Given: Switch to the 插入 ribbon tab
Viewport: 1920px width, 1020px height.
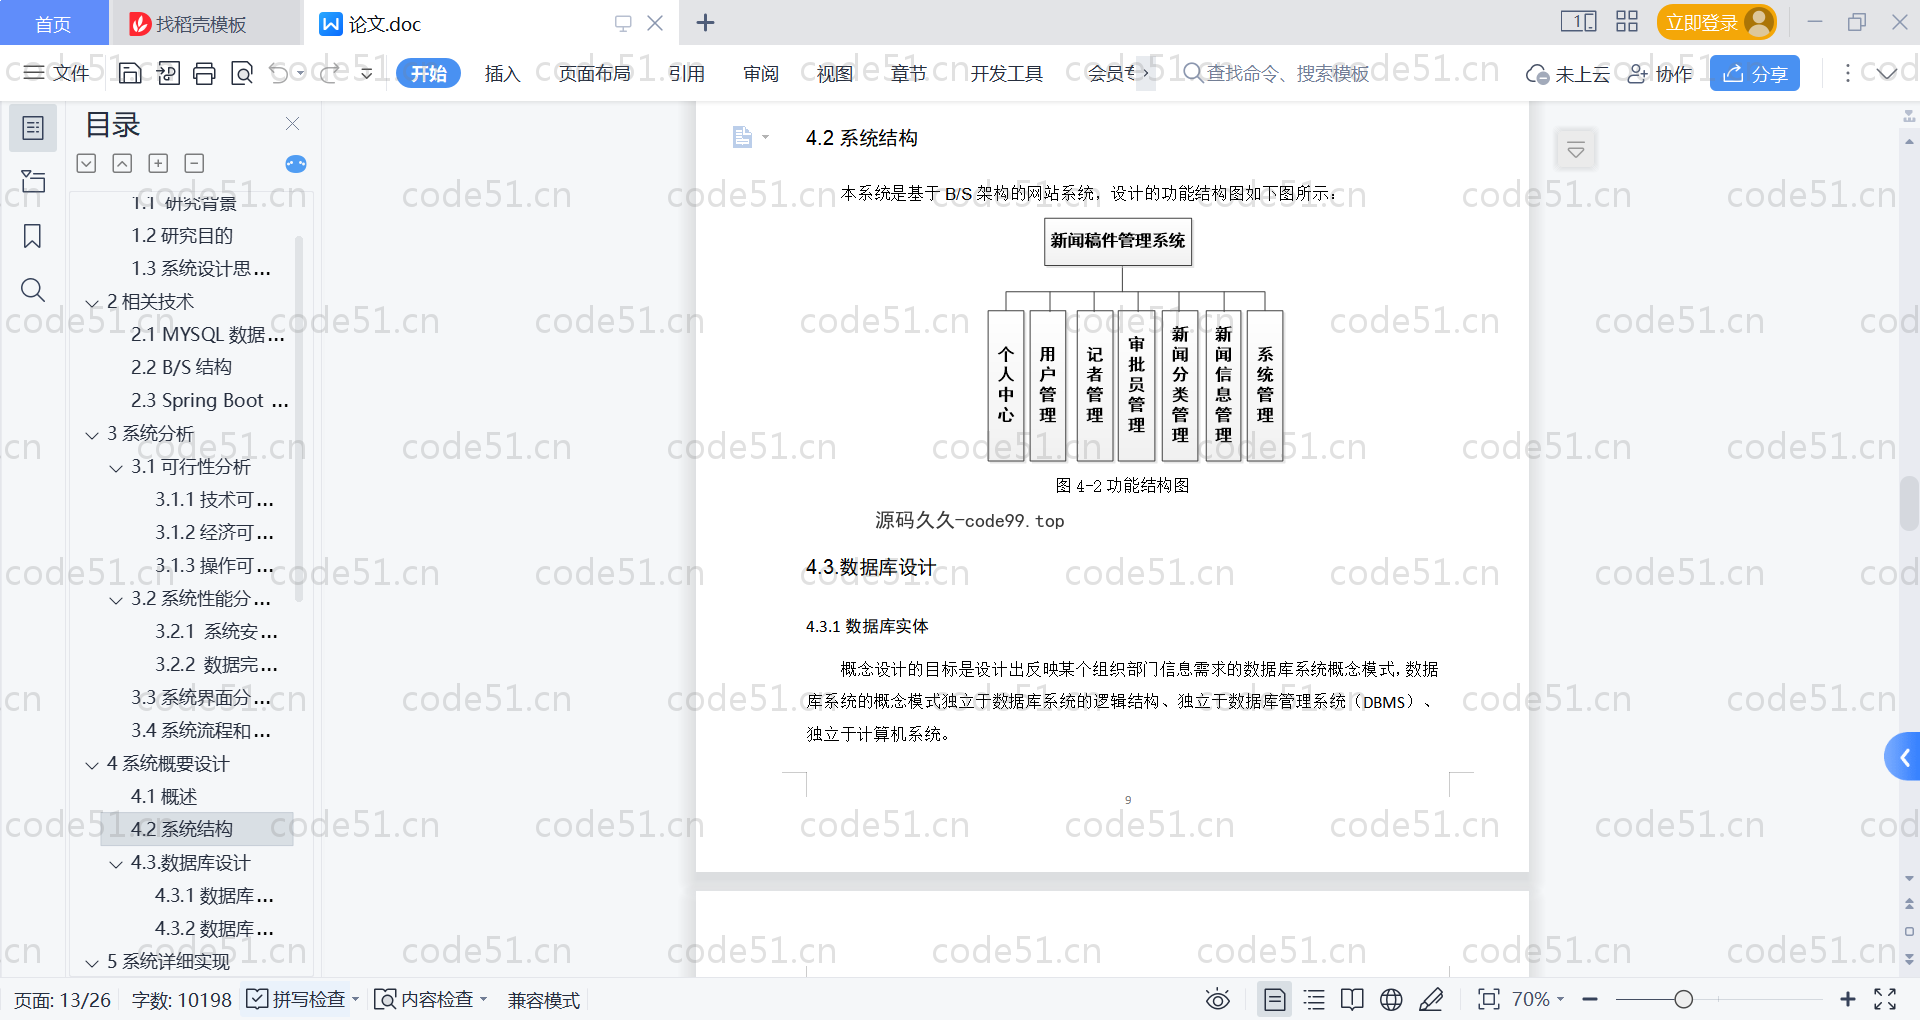Looking at the screenshot, I should [x=502, y=73].
